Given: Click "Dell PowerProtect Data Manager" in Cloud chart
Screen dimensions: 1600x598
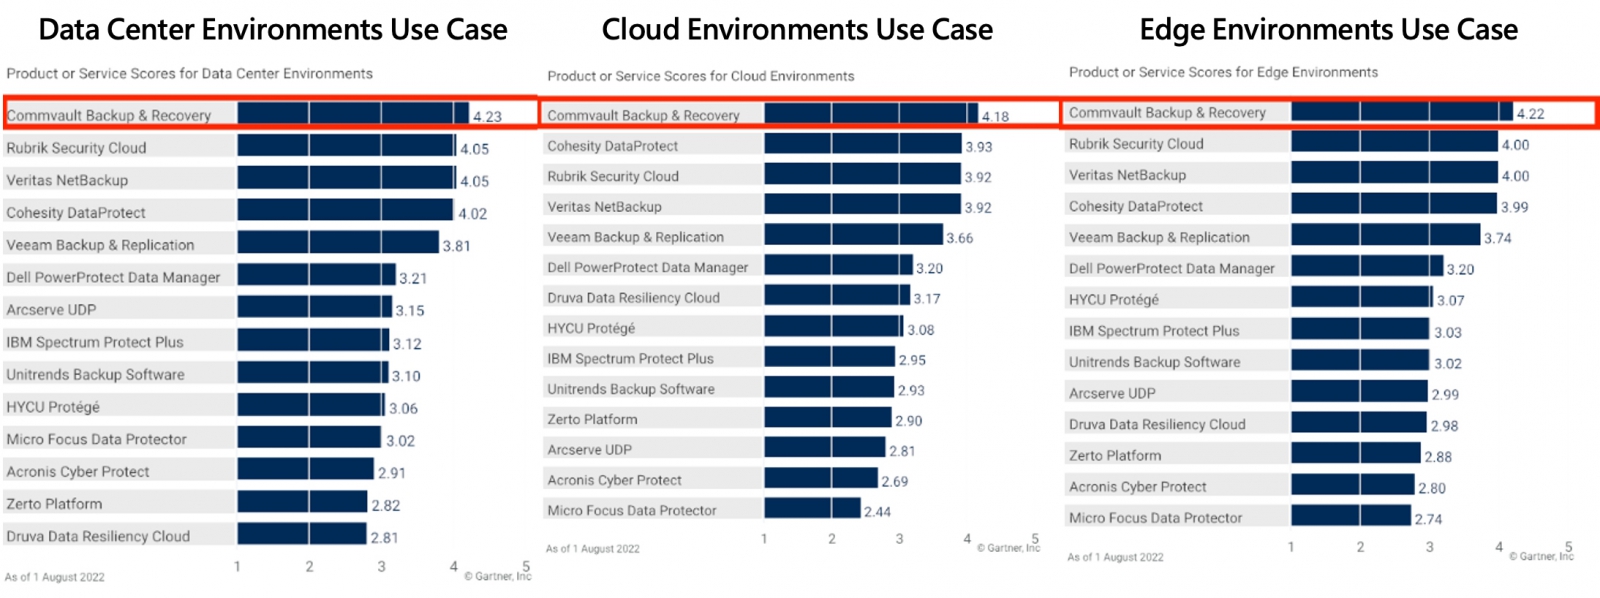Looking at the screenshot, I should [647, 268].
